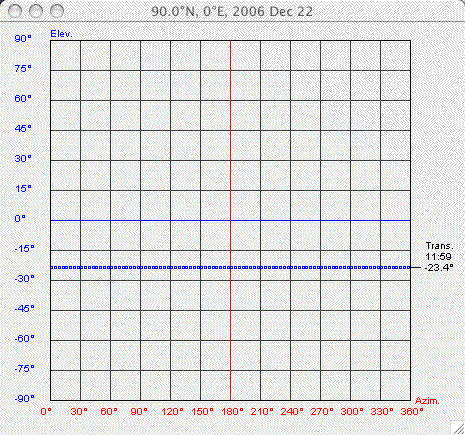Click the -45° elevation tick label
Screen dimensions: 465x435
pos(25,308)
